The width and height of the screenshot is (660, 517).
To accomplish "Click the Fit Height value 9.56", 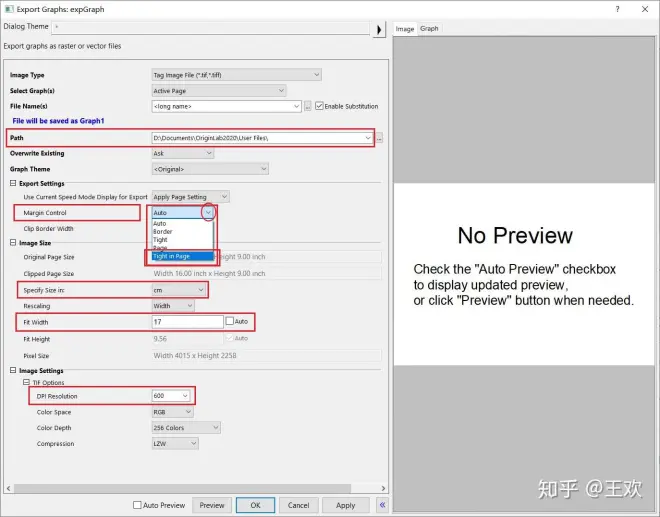I will point(160,338).
